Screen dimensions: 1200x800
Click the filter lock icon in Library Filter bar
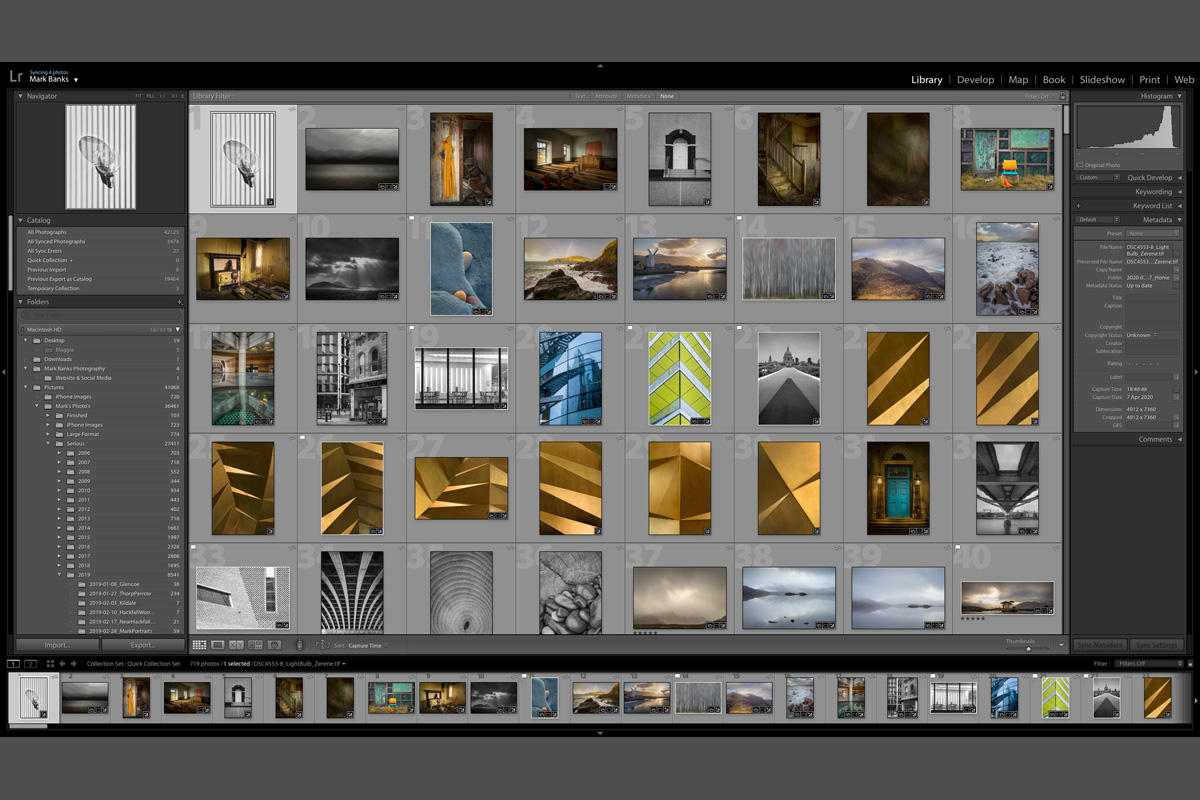[1063, 97]
